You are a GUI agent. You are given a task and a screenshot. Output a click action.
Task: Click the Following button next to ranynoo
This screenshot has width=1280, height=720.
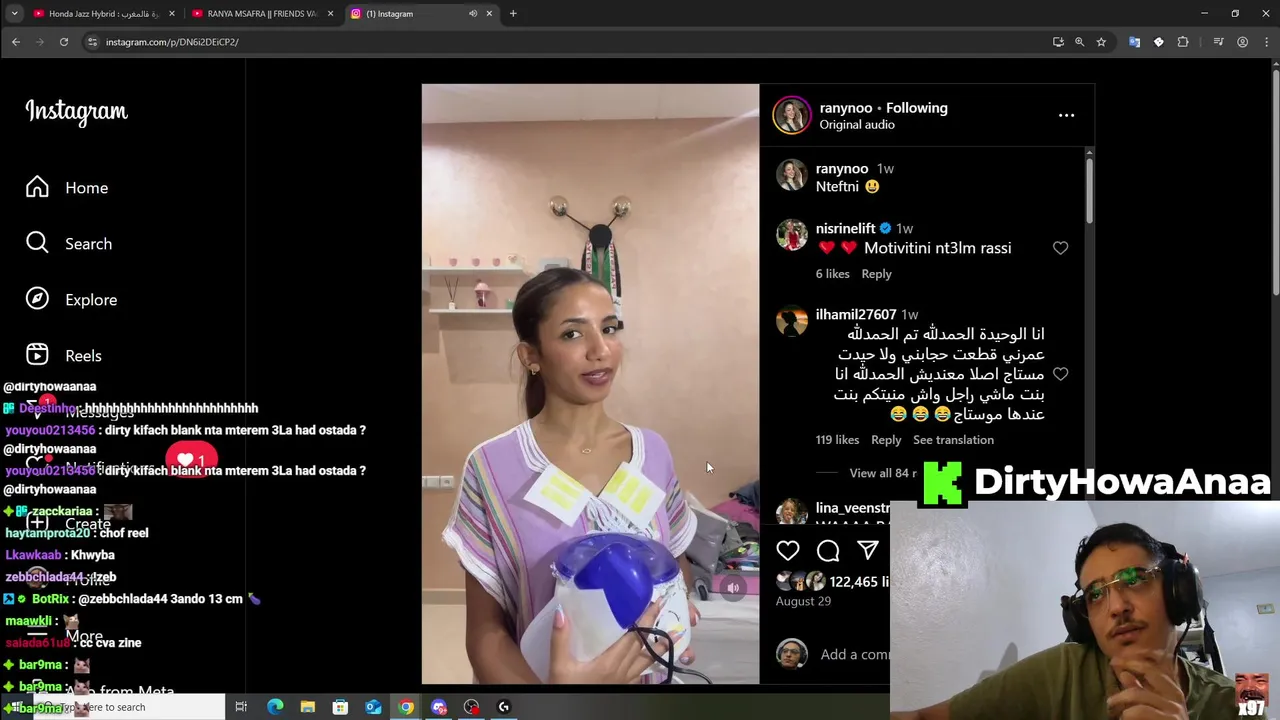click(916, 108)
